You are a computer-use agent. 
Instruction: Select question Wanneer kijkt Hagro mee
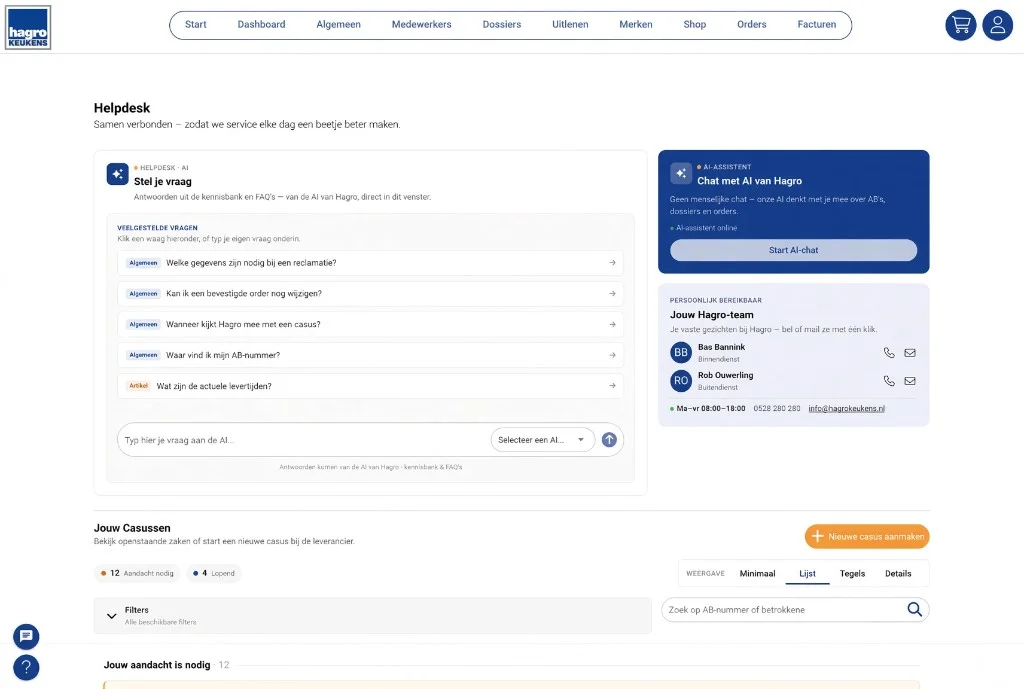[x=370, y=324]
